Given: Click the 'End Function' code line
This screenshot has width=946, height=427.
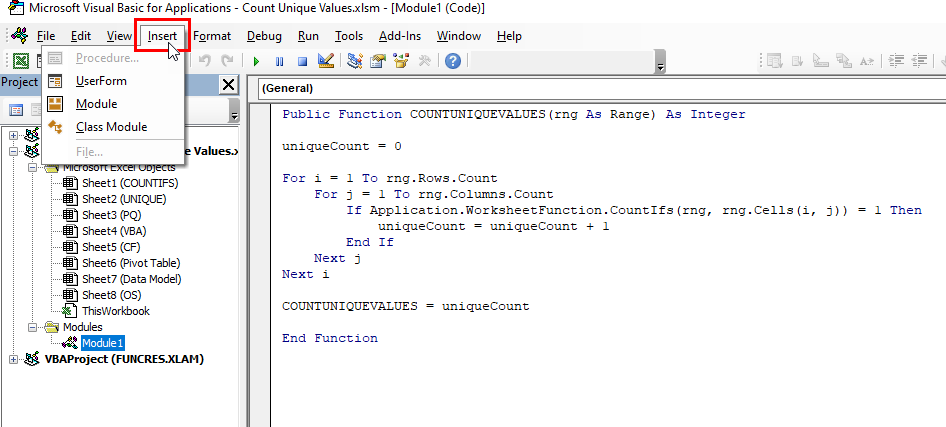Looking at the screenshot, I should [x=329, y=338].
